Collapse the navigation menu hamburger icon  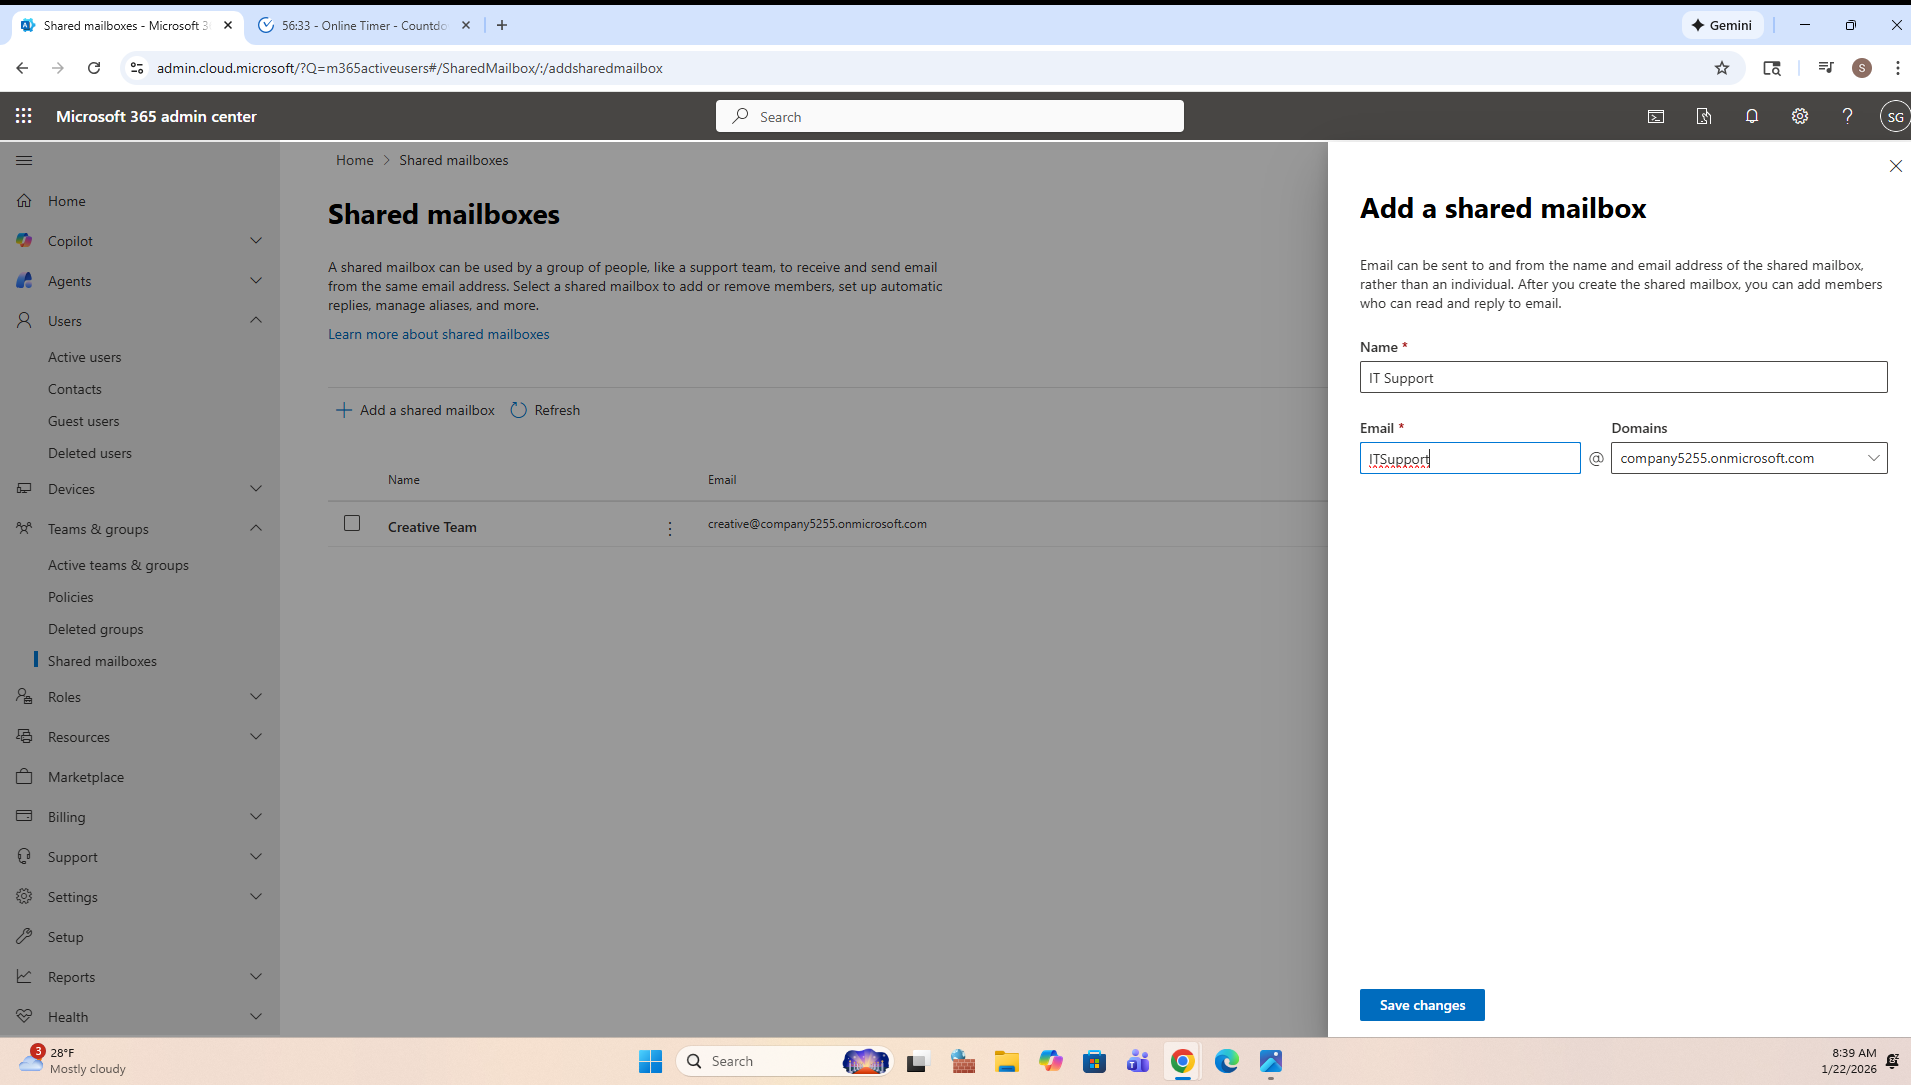(24, 160)
